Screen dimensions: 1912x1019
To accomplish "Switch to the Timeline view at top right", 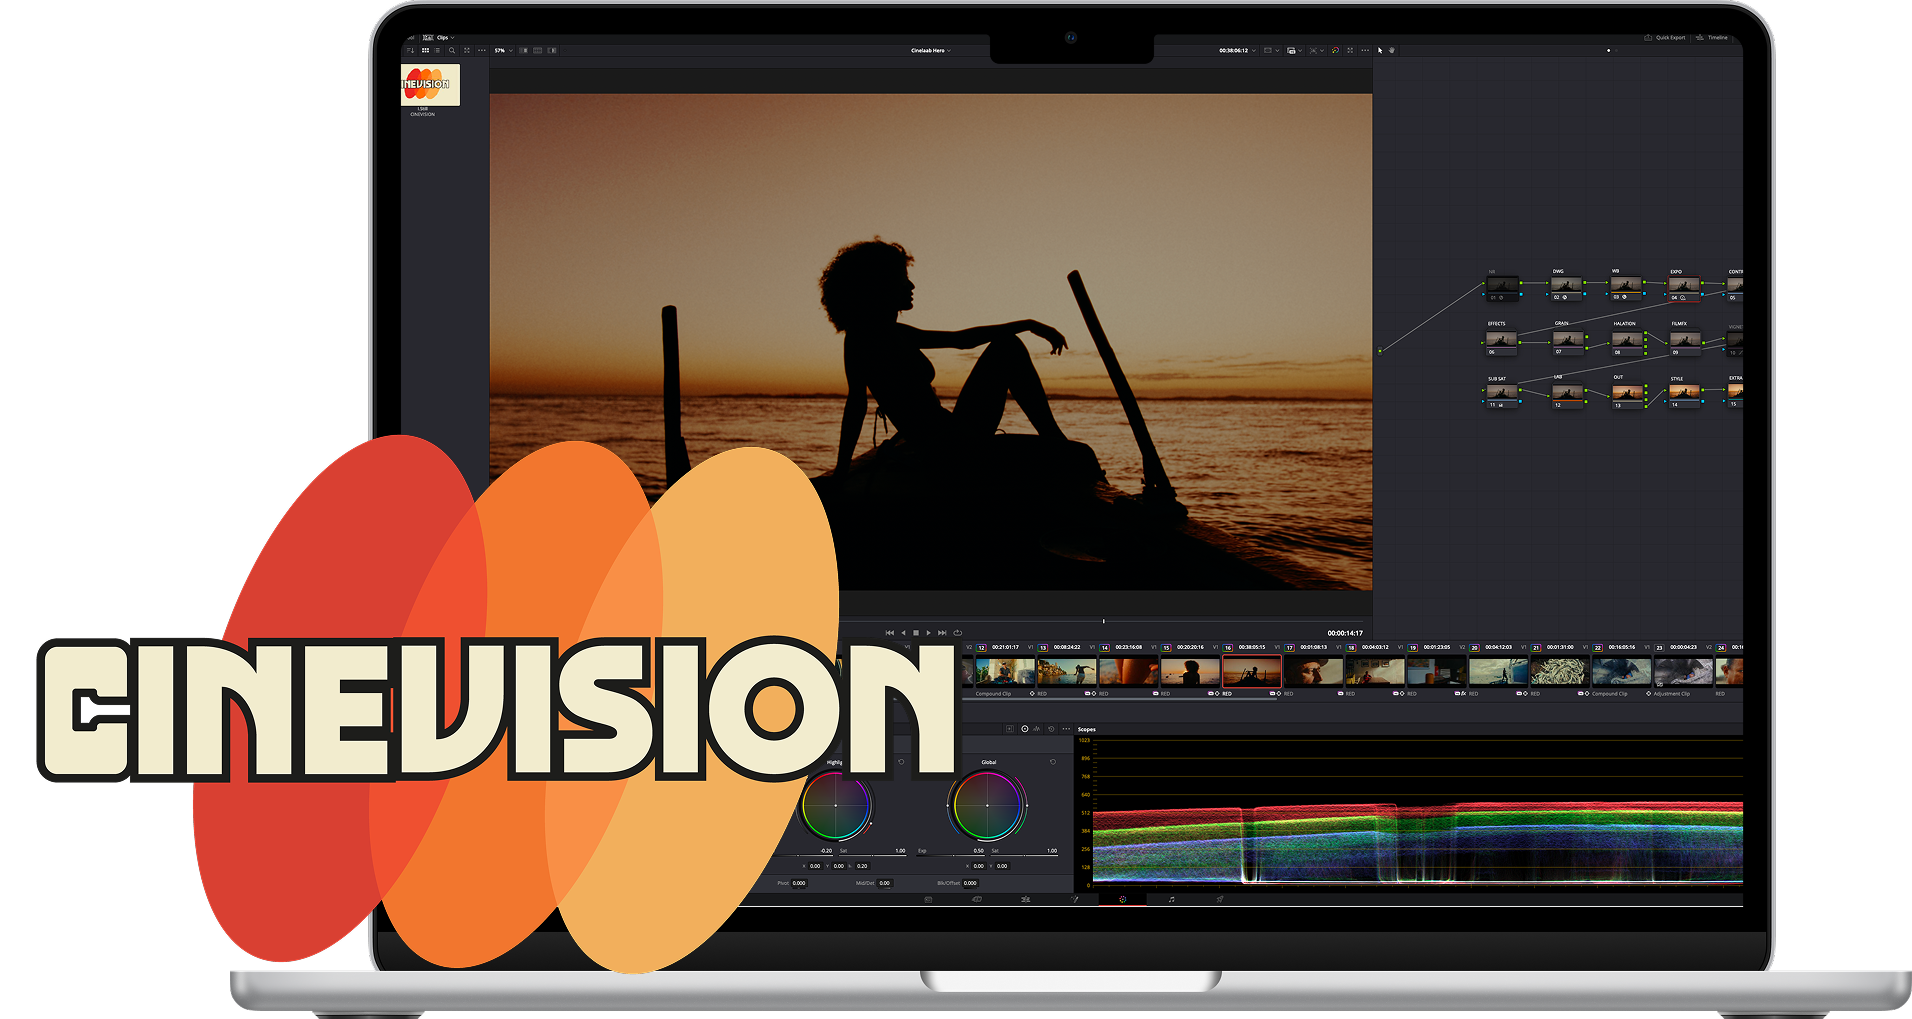I will (1714, 36).
